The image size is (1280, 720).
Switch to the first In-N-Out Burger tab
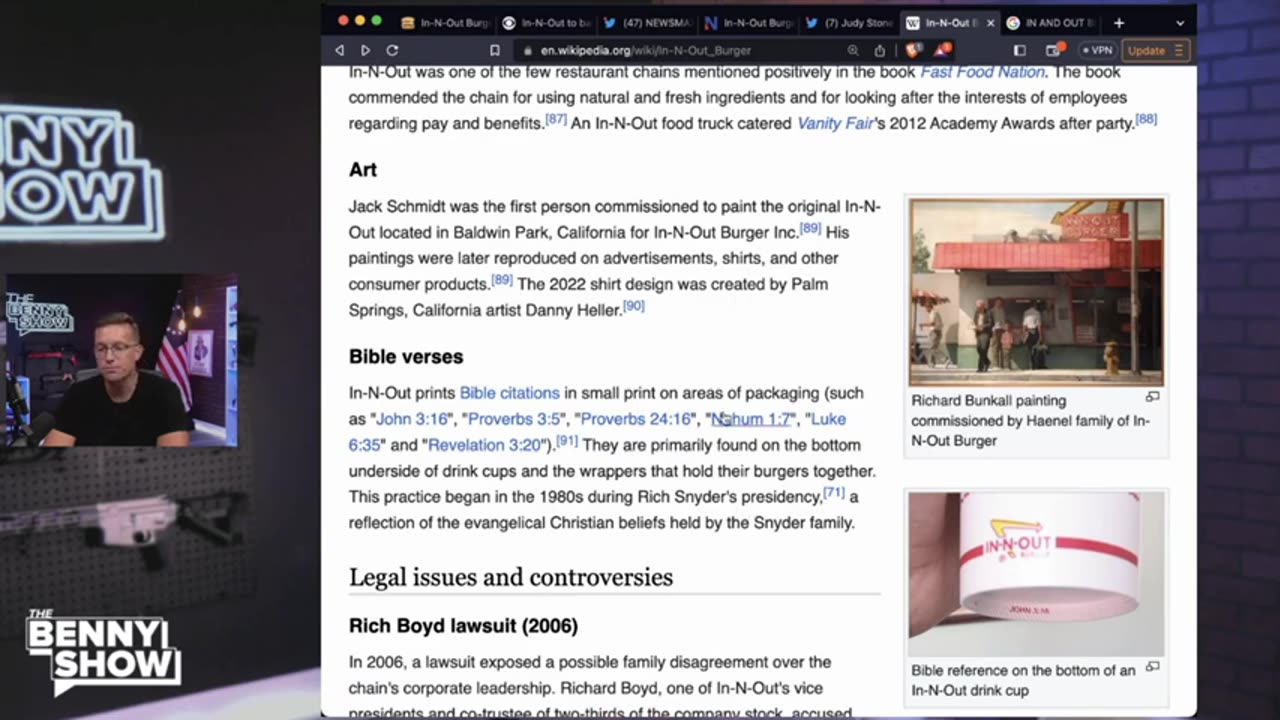tap(445, 22)
